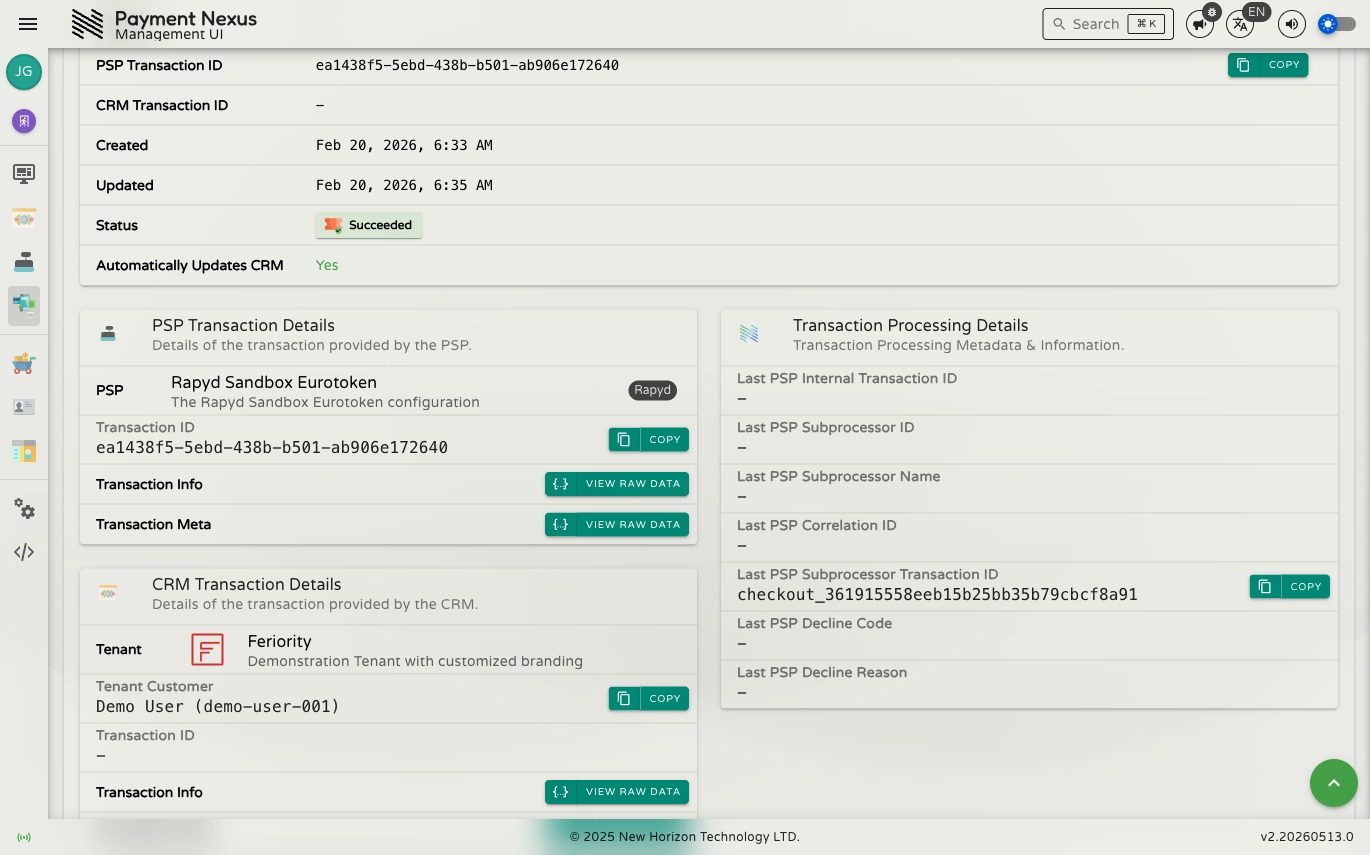1370x855 pixels.
Task: Open the JG user avatar
Action: (24, 72)
